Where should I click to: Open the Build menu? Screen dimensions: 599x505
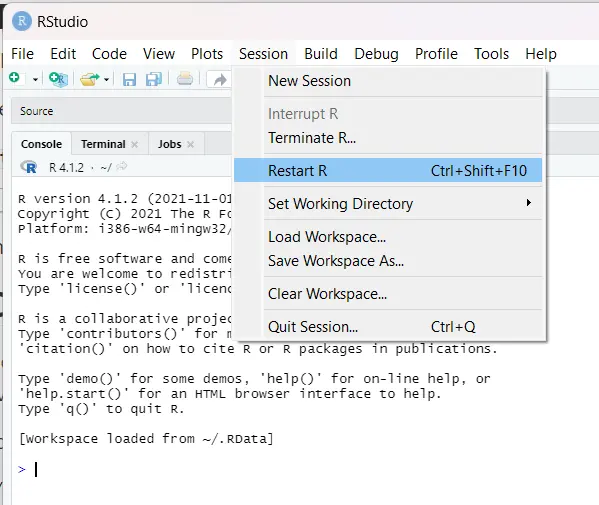[x=321, y=54]
